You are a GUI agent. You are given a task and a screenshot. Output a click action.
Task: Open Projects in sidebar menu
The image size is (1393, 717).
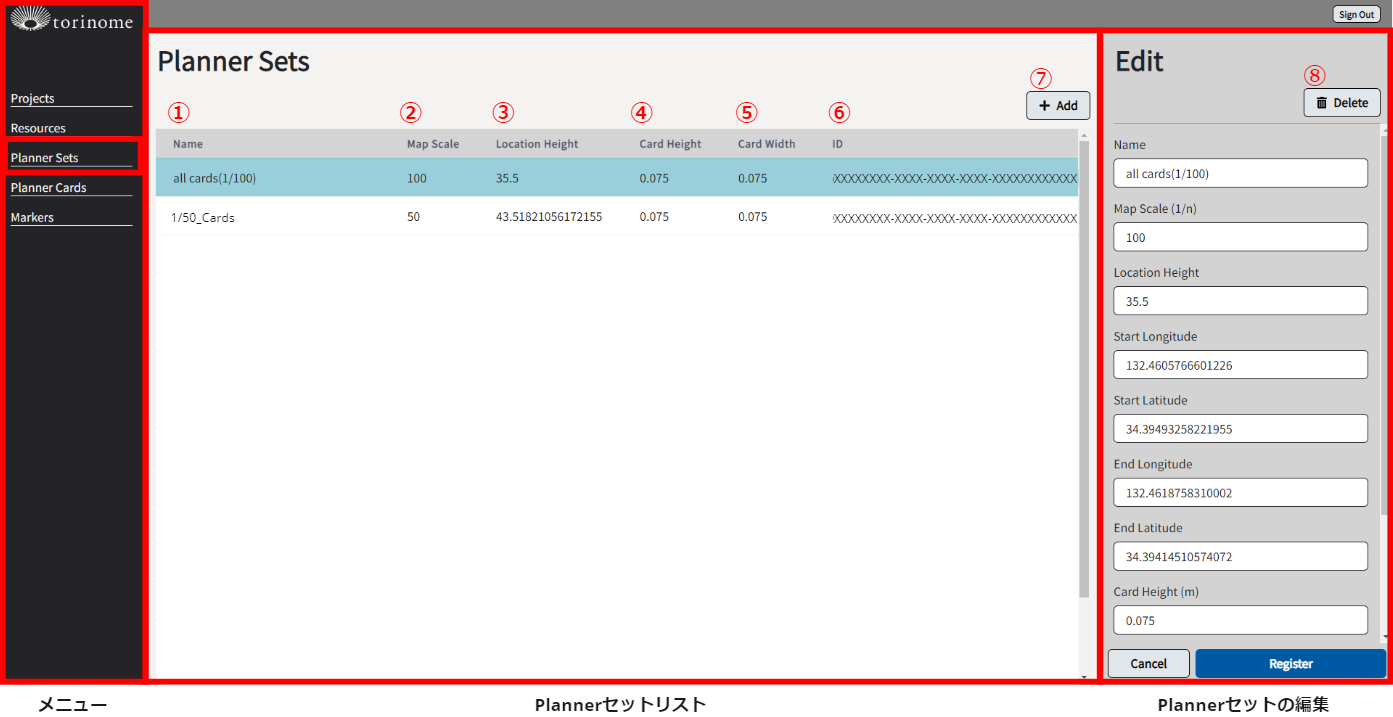[33, 98]
